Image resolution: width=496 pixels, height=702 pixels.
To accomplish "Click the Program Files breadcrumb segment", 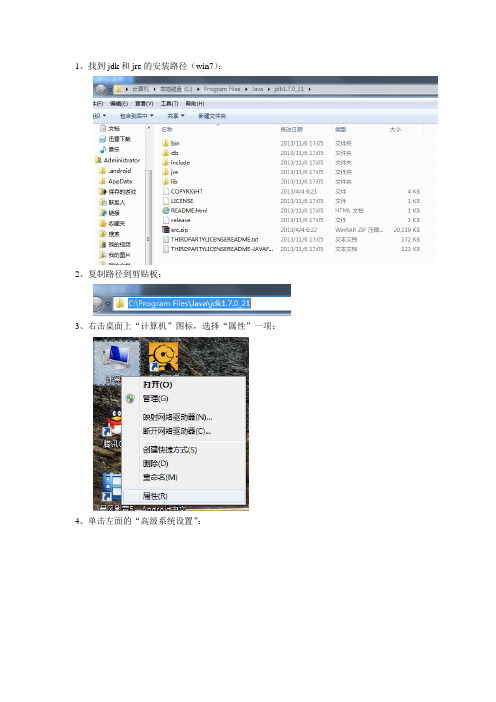I will point(222,89).
